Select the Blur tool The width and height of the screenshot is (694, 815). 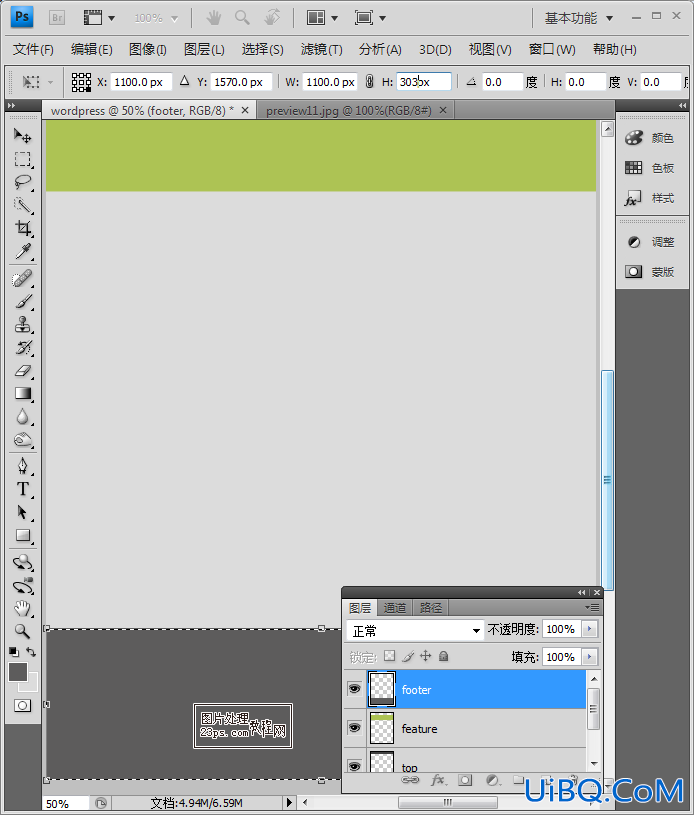tap(22, 417)
